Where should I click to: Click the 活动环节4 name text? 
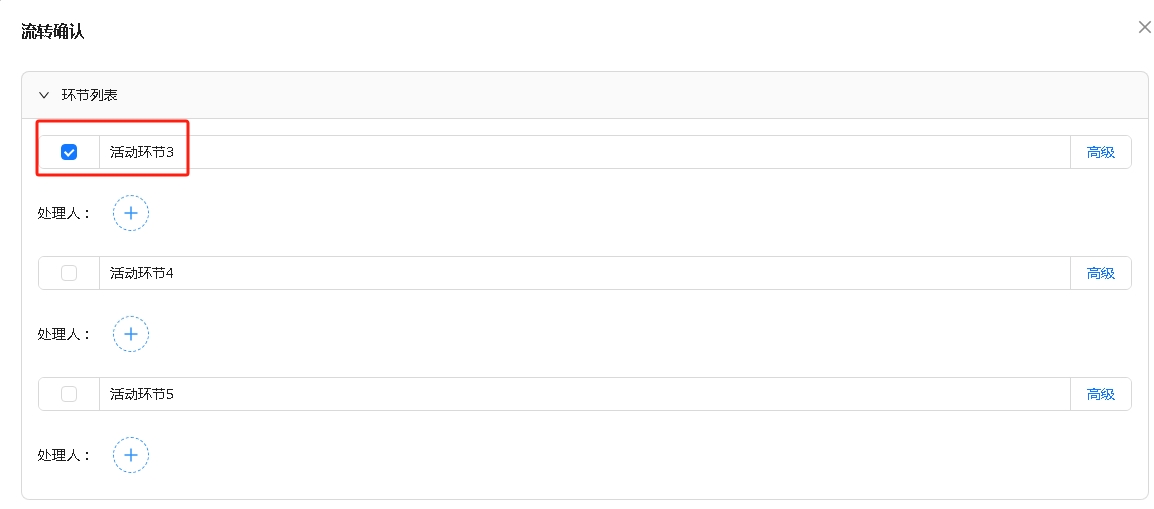[x=142, y=273]
